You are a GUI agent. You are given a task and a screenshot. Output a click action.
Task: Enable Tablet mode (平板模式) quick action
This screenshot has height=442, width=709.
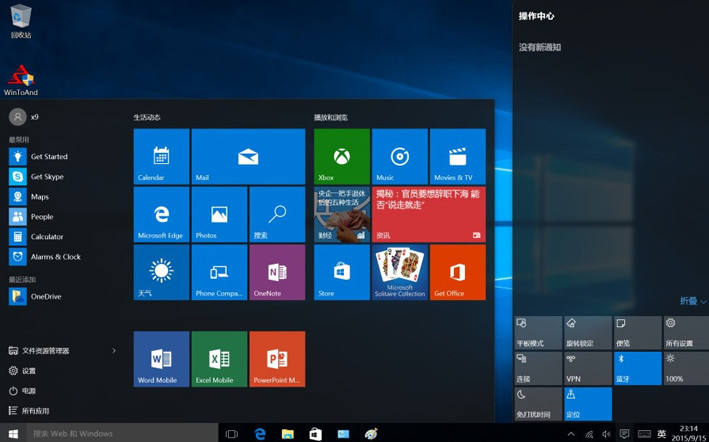coord(536,333)
